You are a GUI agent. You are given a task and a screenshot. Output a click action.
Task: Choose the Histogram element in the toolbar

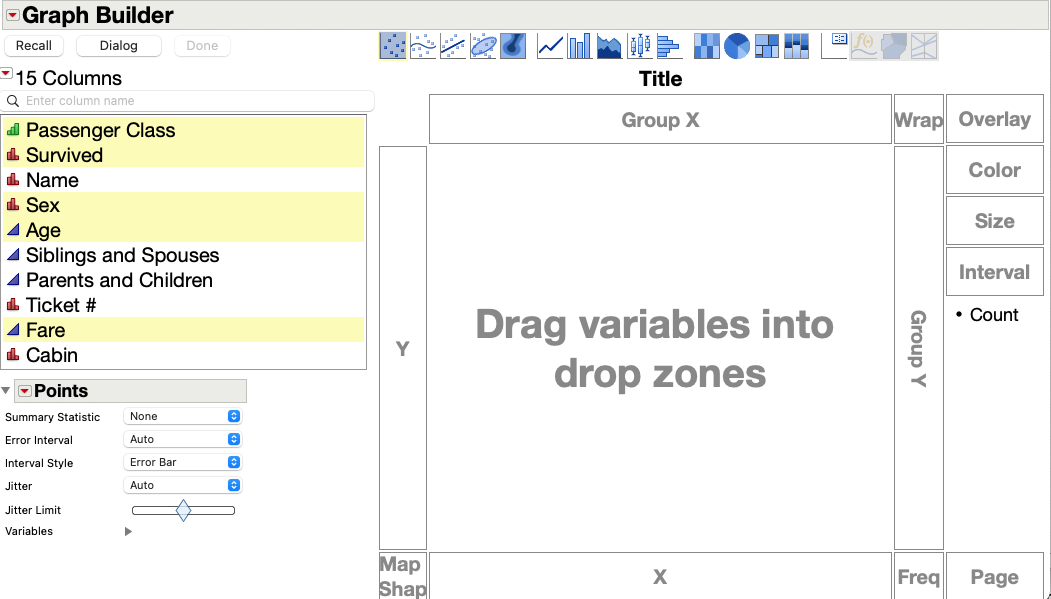coord(669,45)
